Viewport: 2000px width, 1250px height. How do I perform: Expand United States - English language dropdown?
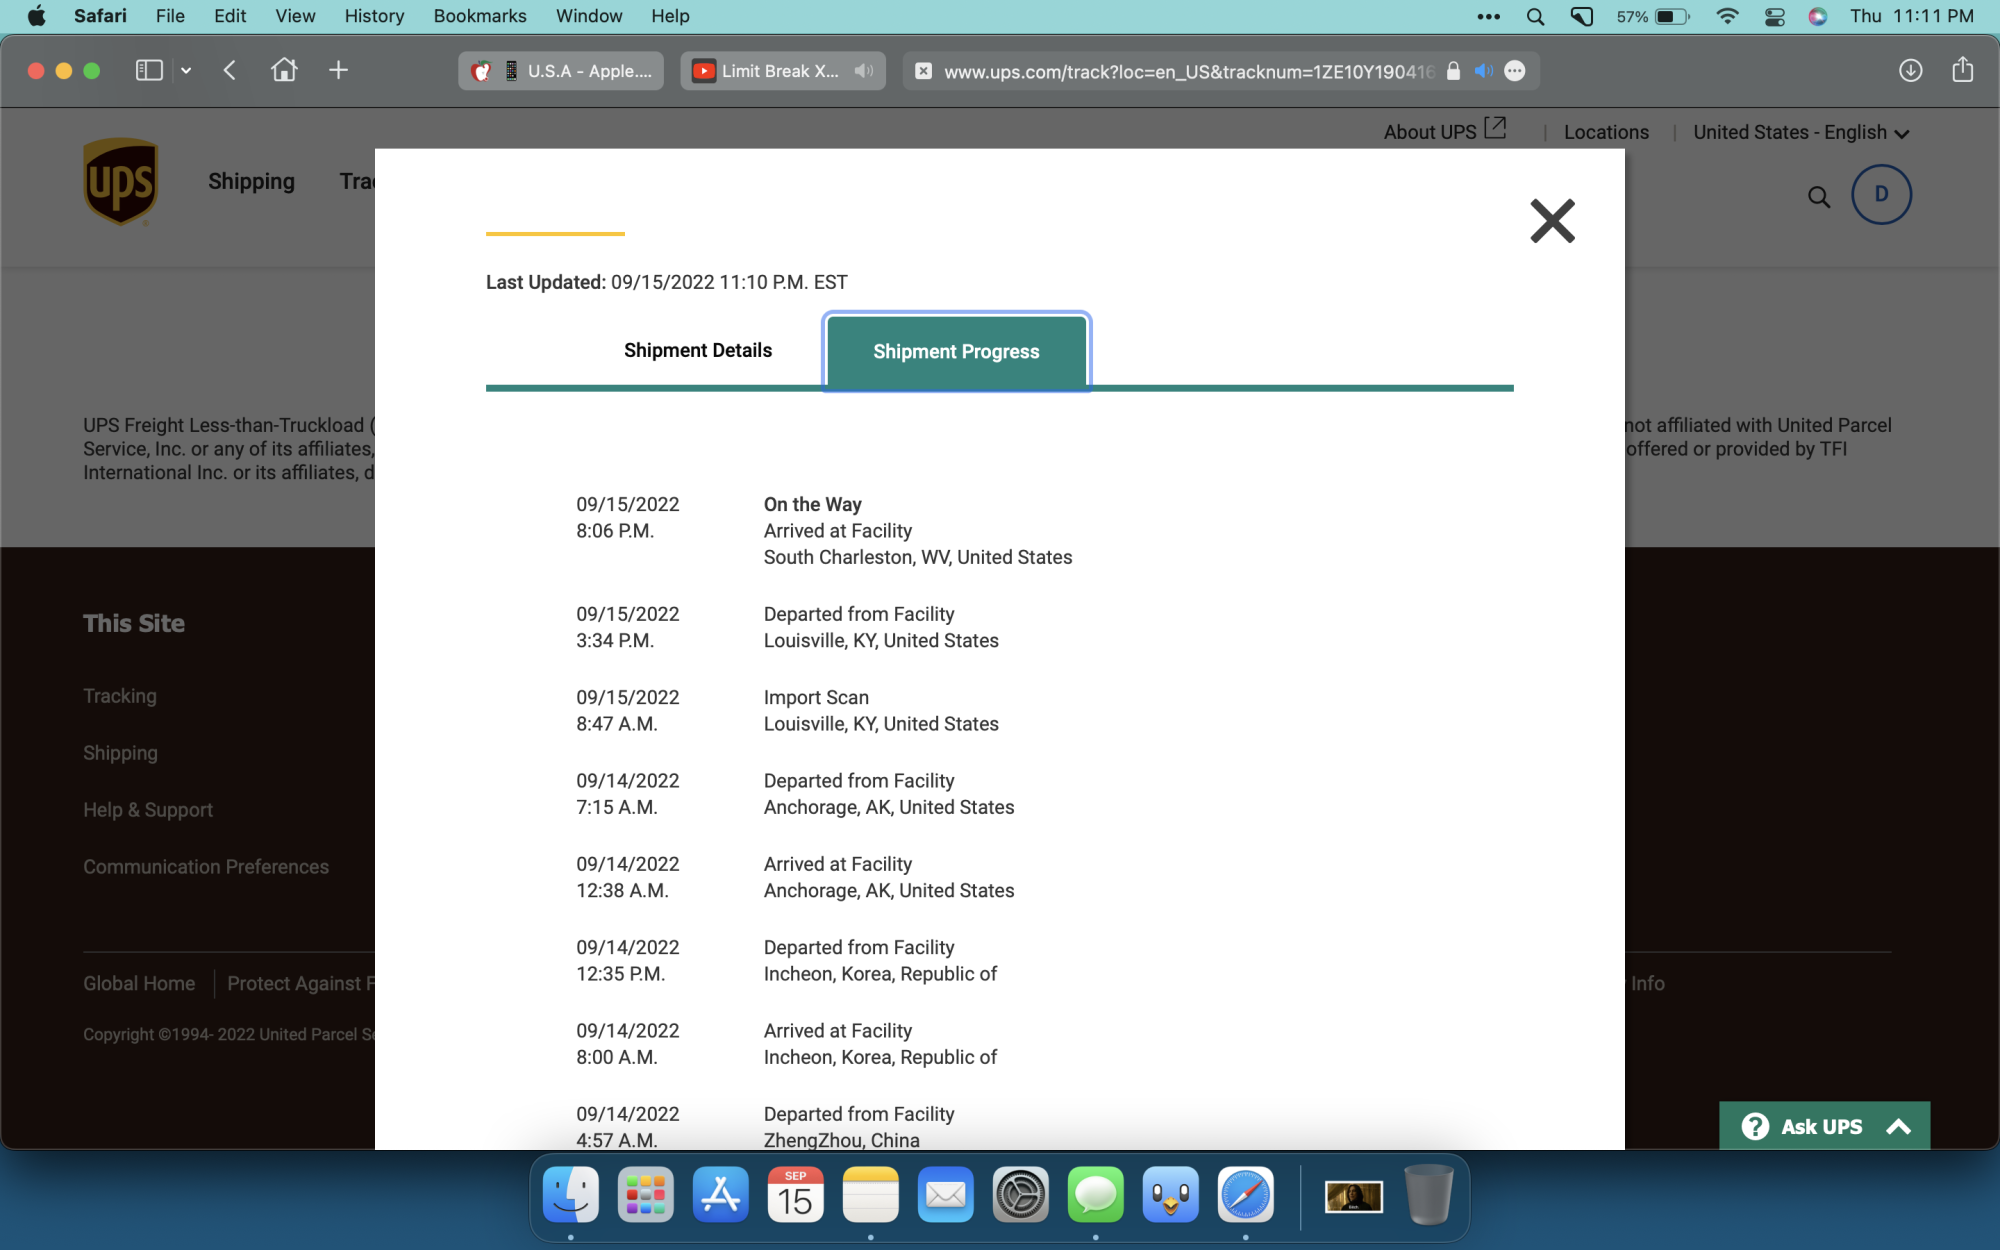click(1801, 132)
